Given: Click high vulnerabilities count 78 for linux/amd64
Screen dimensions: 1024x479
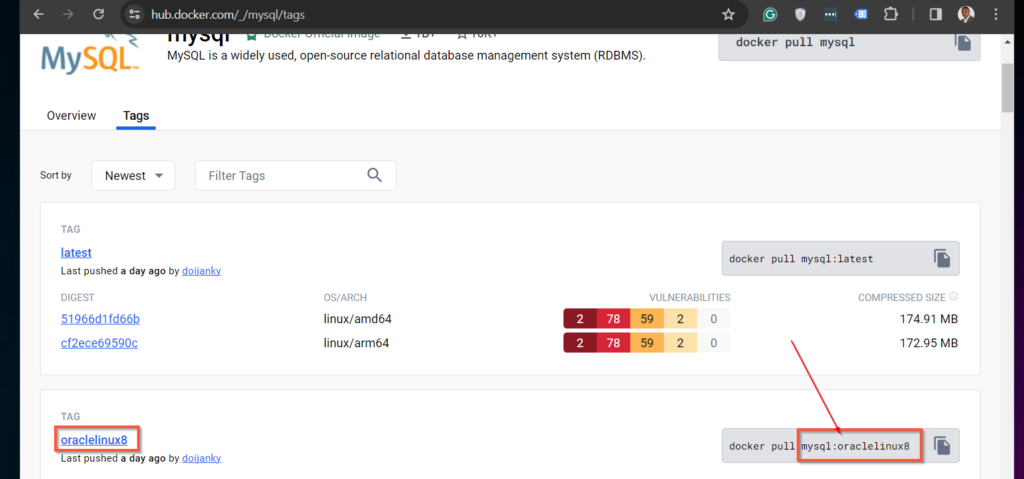Looking at the screenshot, I should pyautogui.click(x=613, y=320).
